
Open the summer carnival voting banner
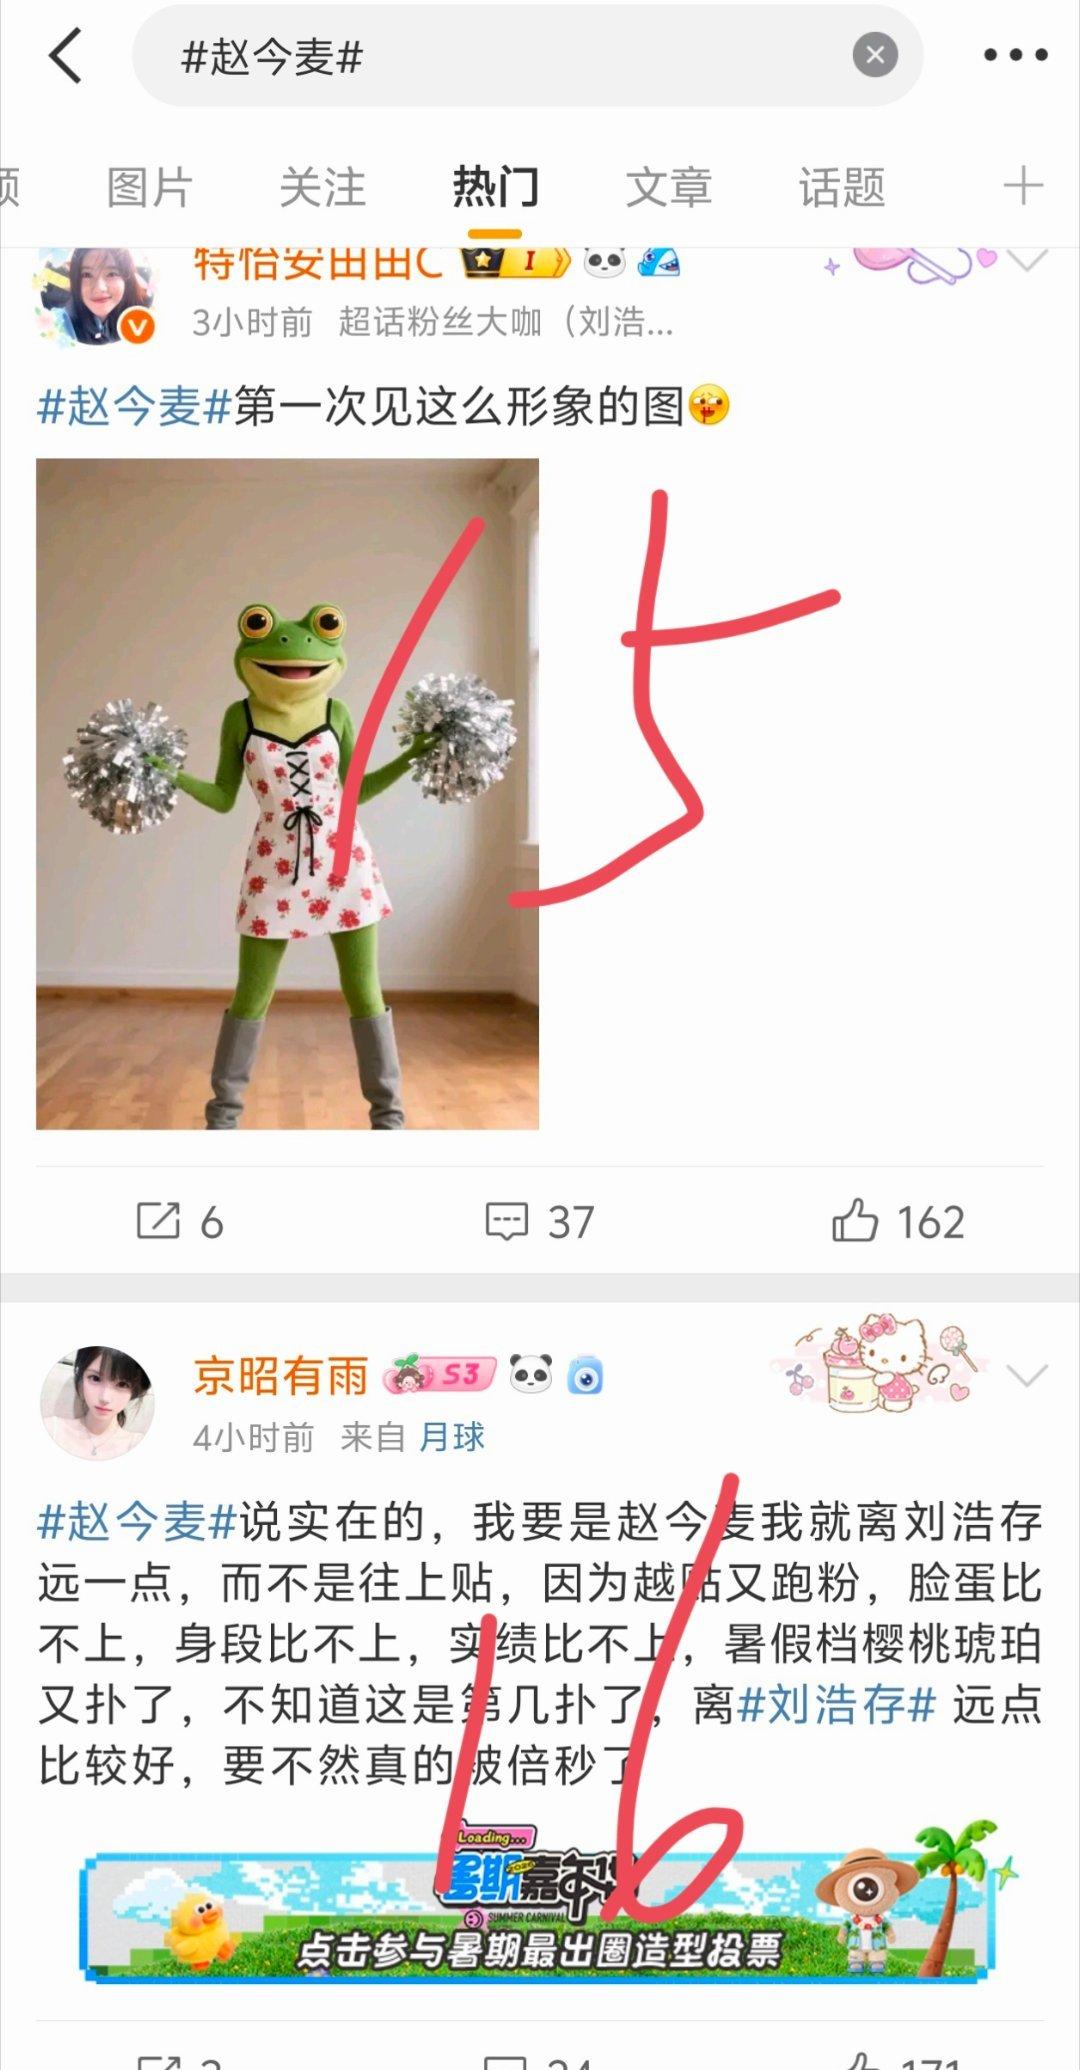540,1912
